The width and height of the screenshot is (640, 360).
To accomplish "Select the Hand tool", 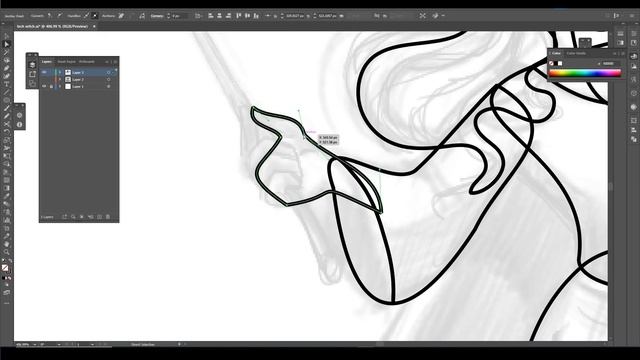I will 6,244.
